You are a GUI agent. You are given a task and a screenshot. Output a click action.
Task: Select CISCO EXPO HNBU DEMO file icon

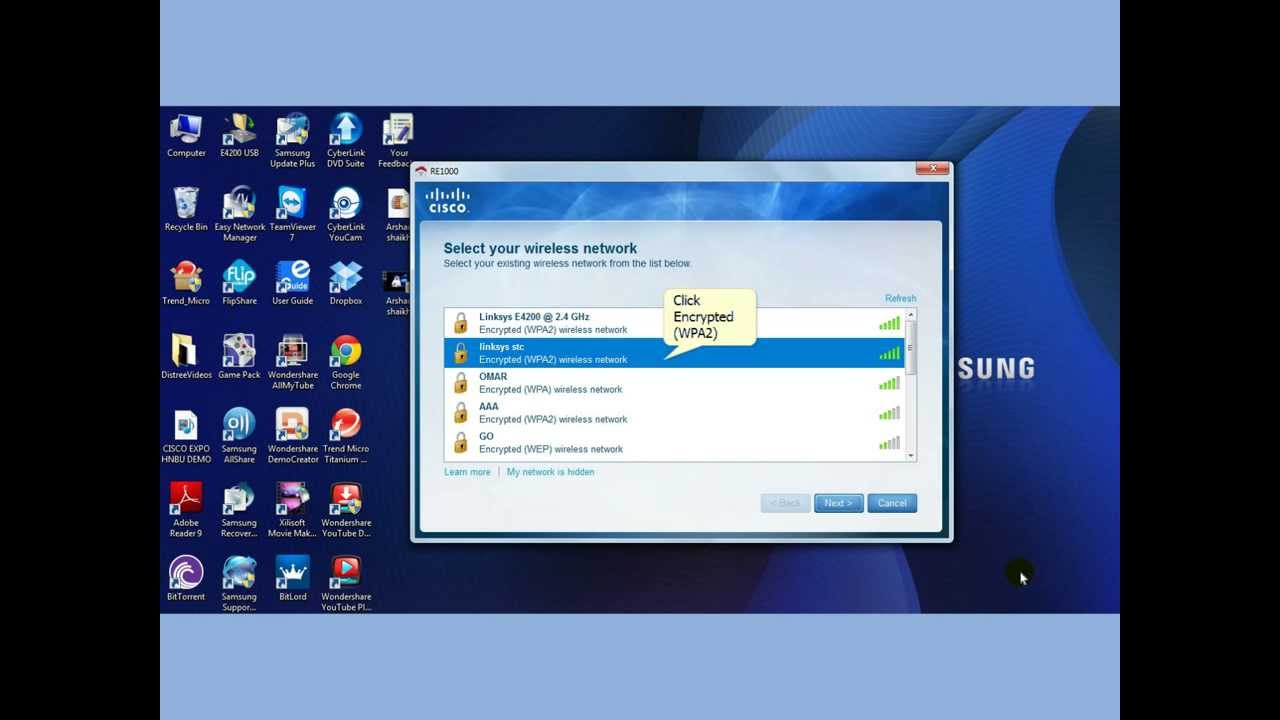click(186, 437)
